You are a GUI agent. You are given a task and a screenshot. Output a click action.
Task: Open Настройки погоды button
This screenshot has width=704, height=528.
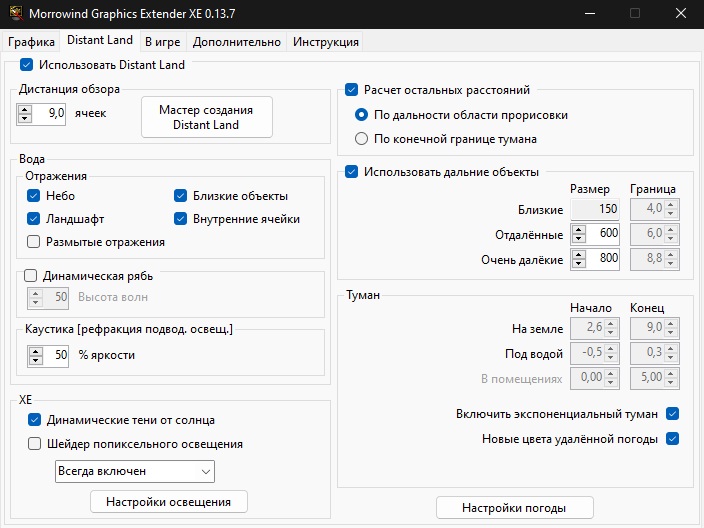pyautogui.click(x=514, y=508)
